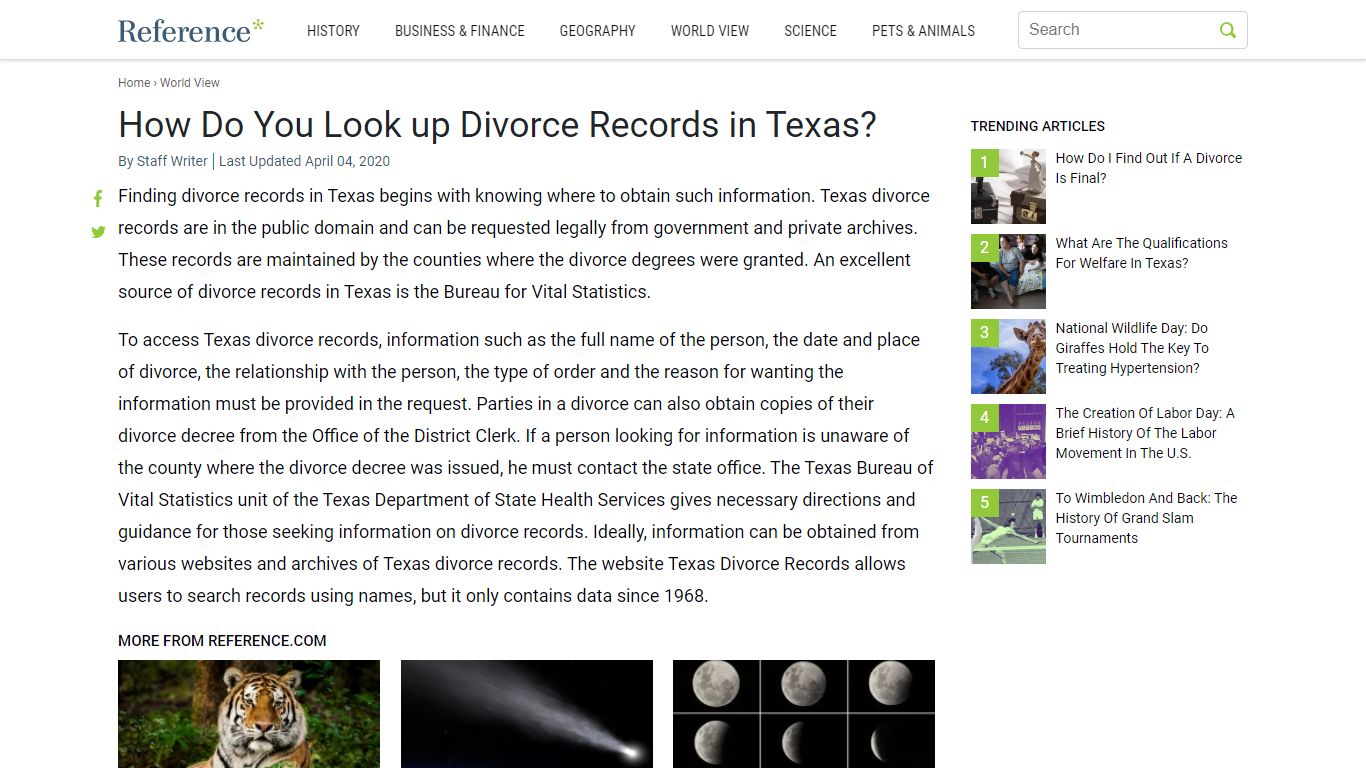
Task: Click 'MORE FROM REFERENCE.COM' heading
Action: click(222, 641)
